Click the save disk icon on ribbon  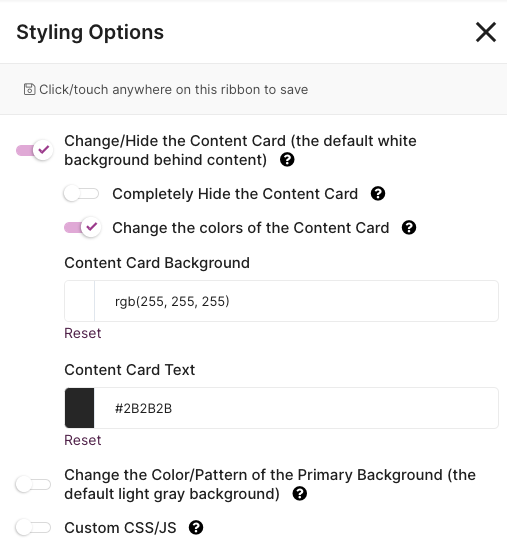coord(29,89)
